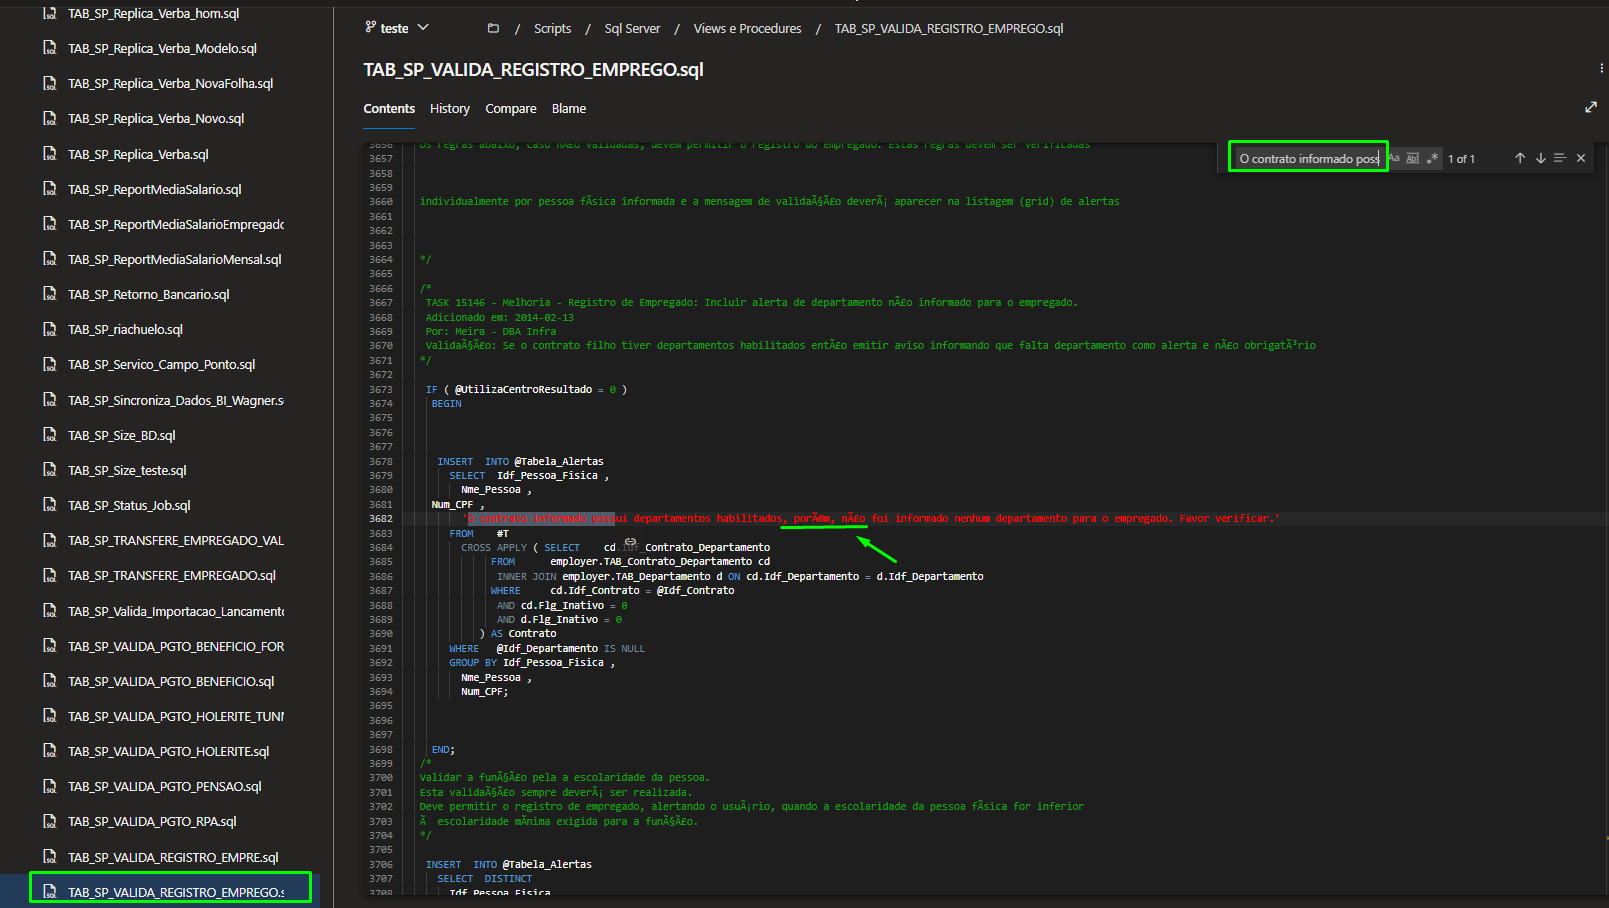Click 'END;' on line 3698
The width and height of the screenshot is (1609, 908).
click(443, 749)
